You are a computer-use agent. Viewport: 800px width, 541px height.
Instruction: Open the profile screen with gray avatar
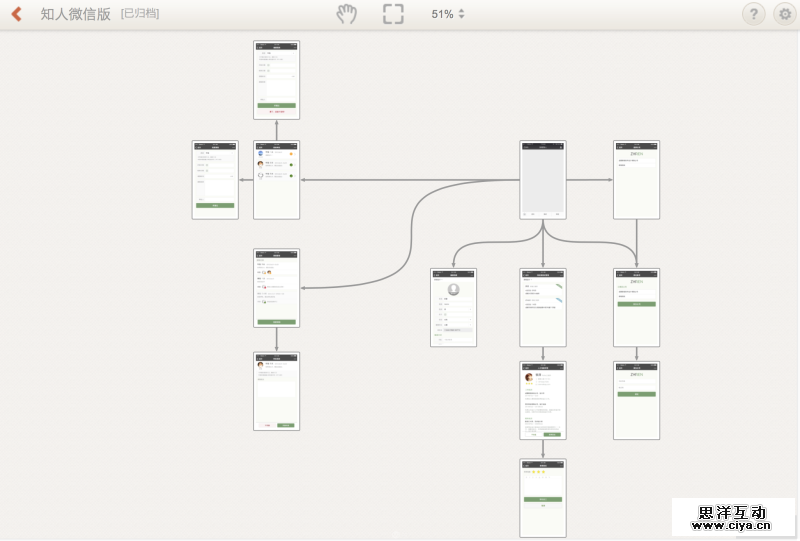tap(453, 307)
